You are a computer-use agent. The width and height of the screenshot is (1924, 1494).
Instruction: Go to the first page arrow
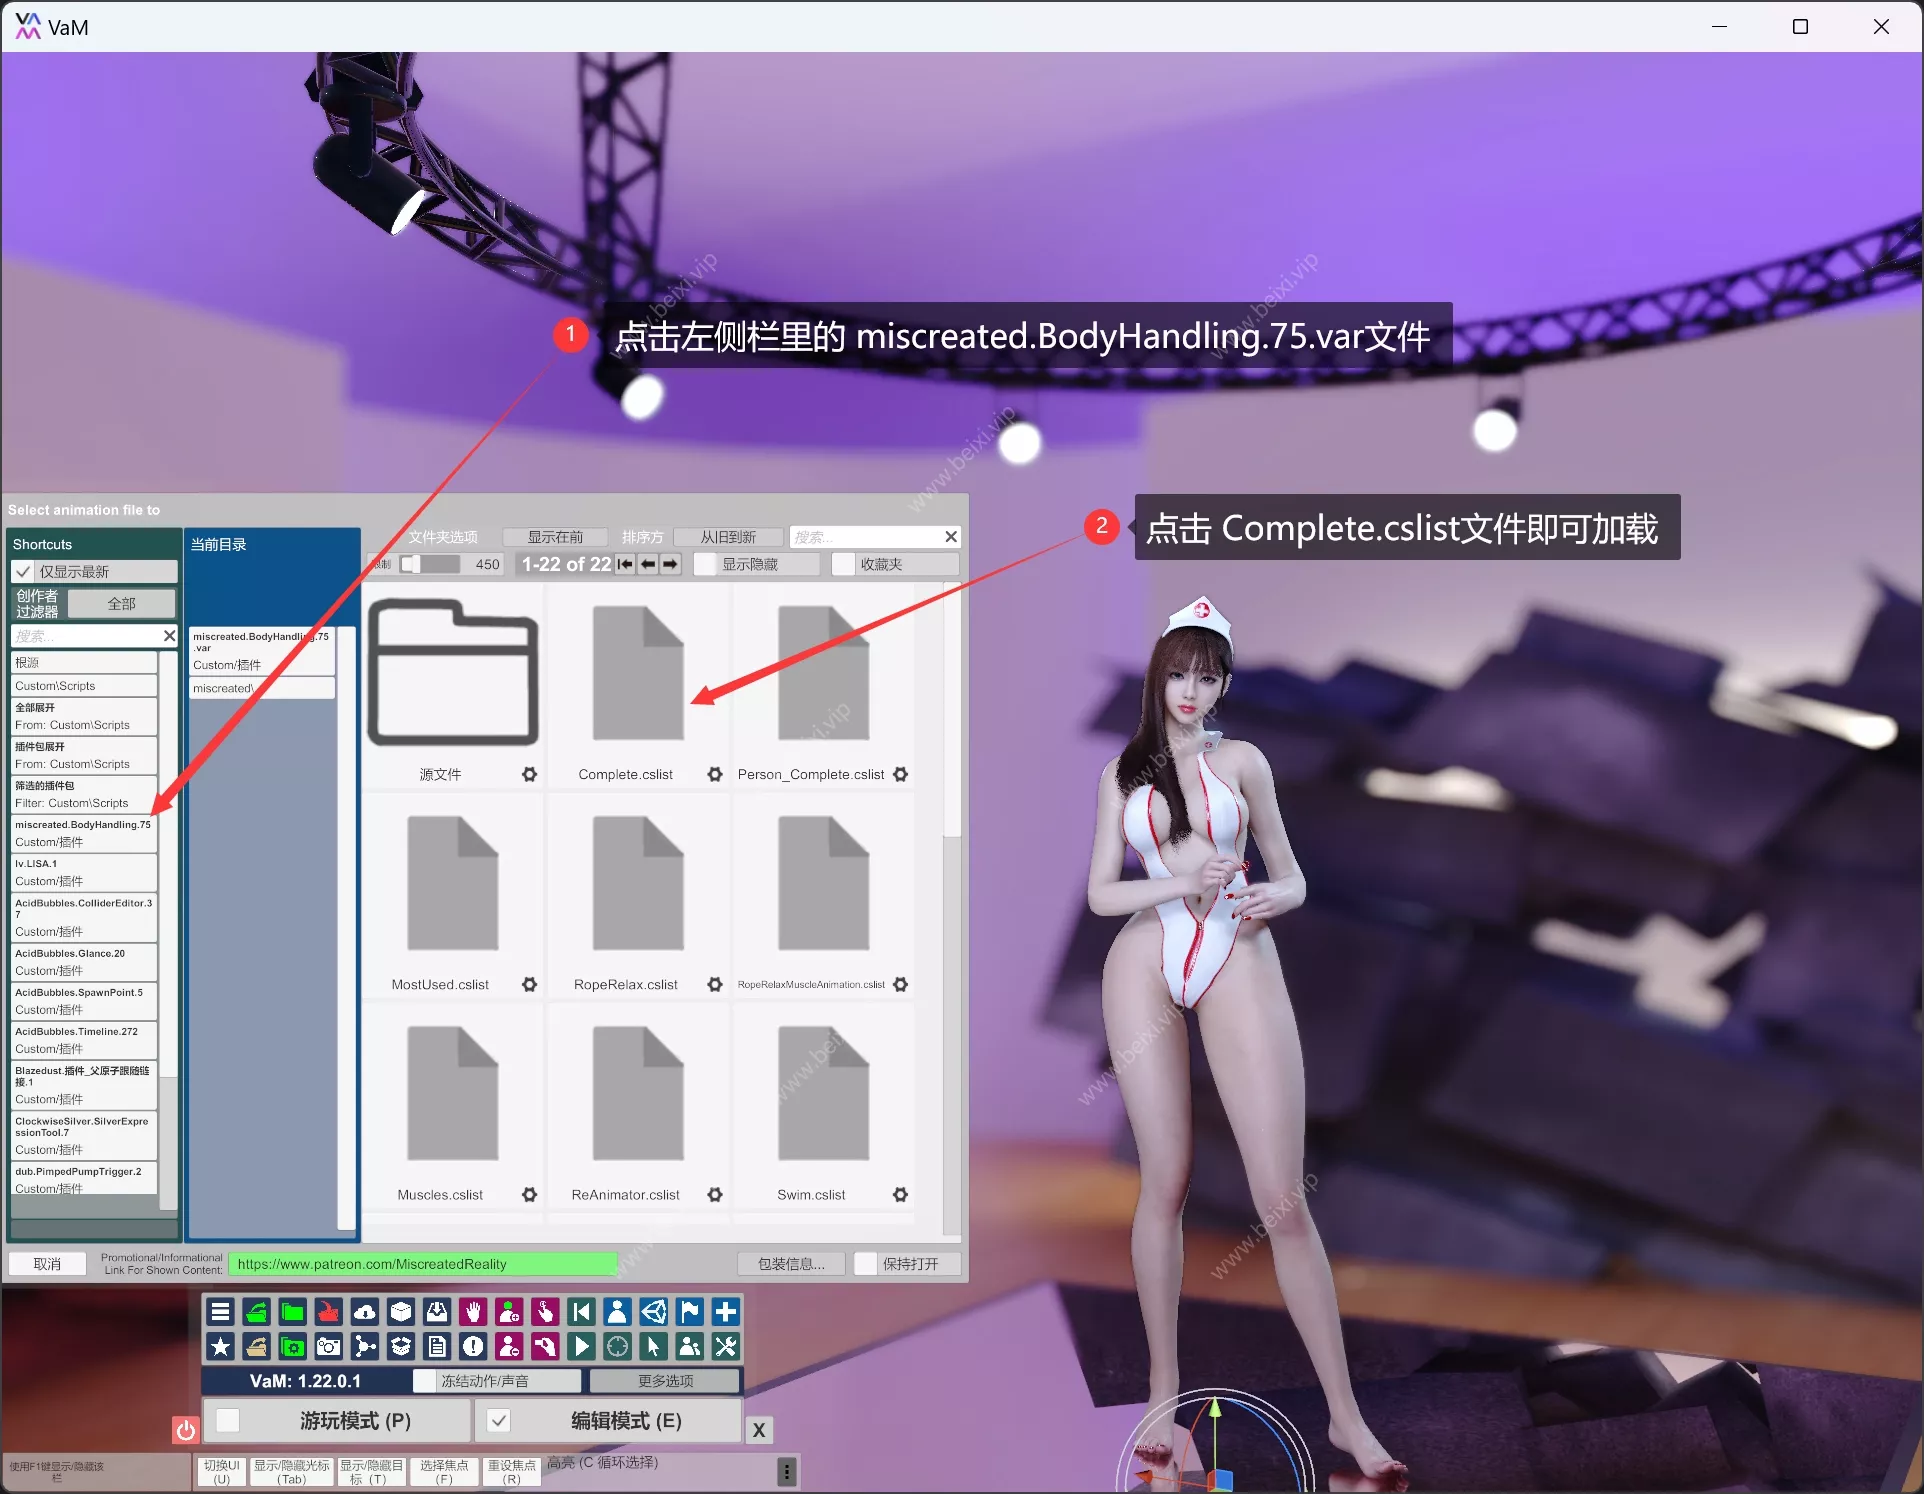(625, 564)
